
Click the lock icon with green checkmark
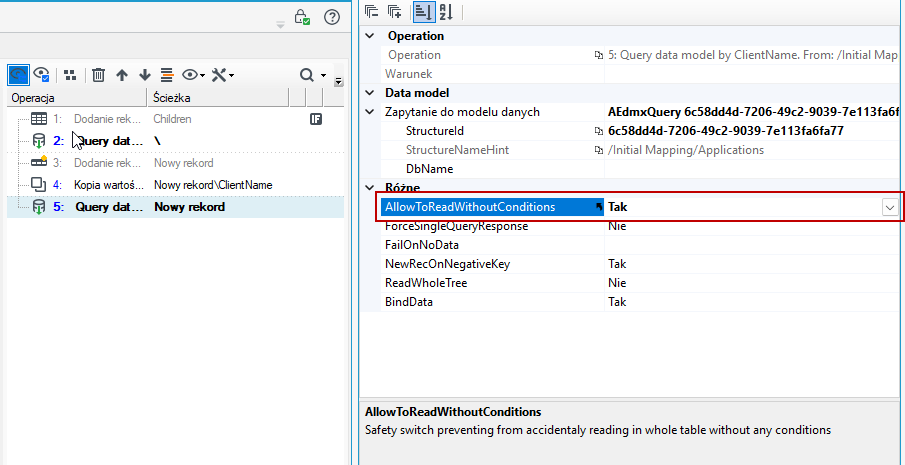[302, 17]
